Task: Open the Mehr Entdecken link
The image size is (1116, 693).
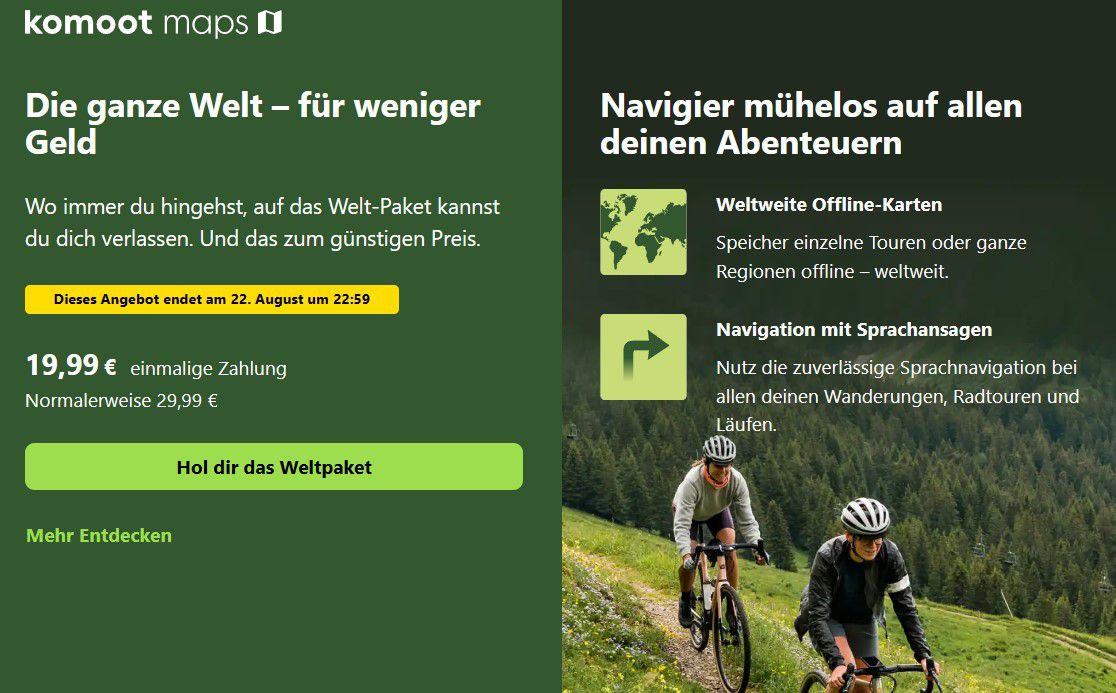Action: [99, 535]
